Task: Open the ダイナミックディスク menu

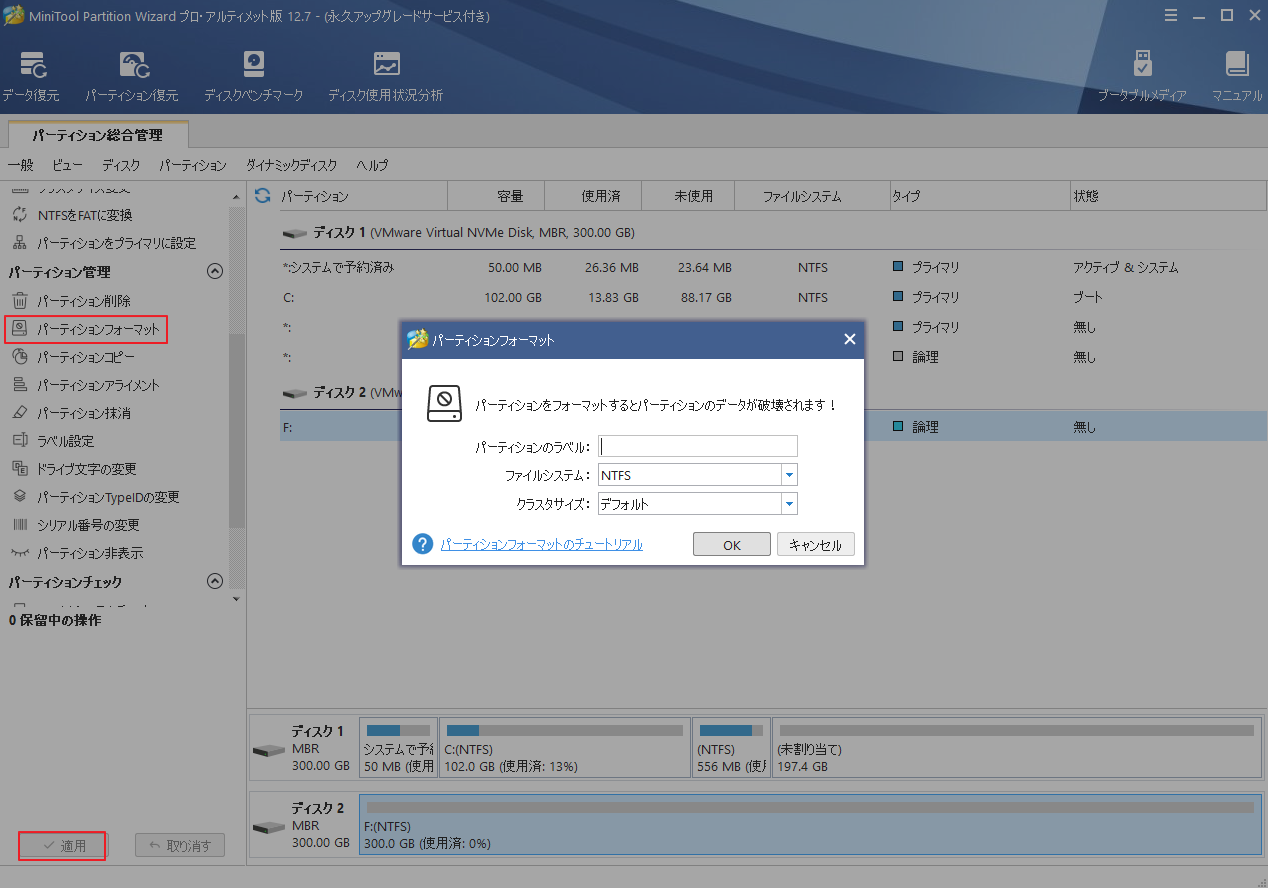Action: coord(291,165)
